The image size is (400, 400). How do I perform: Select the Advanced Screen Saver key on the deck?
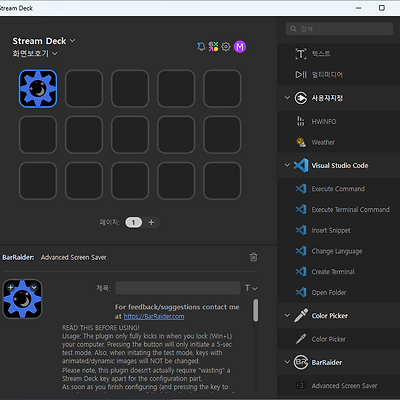pos(38,89)
